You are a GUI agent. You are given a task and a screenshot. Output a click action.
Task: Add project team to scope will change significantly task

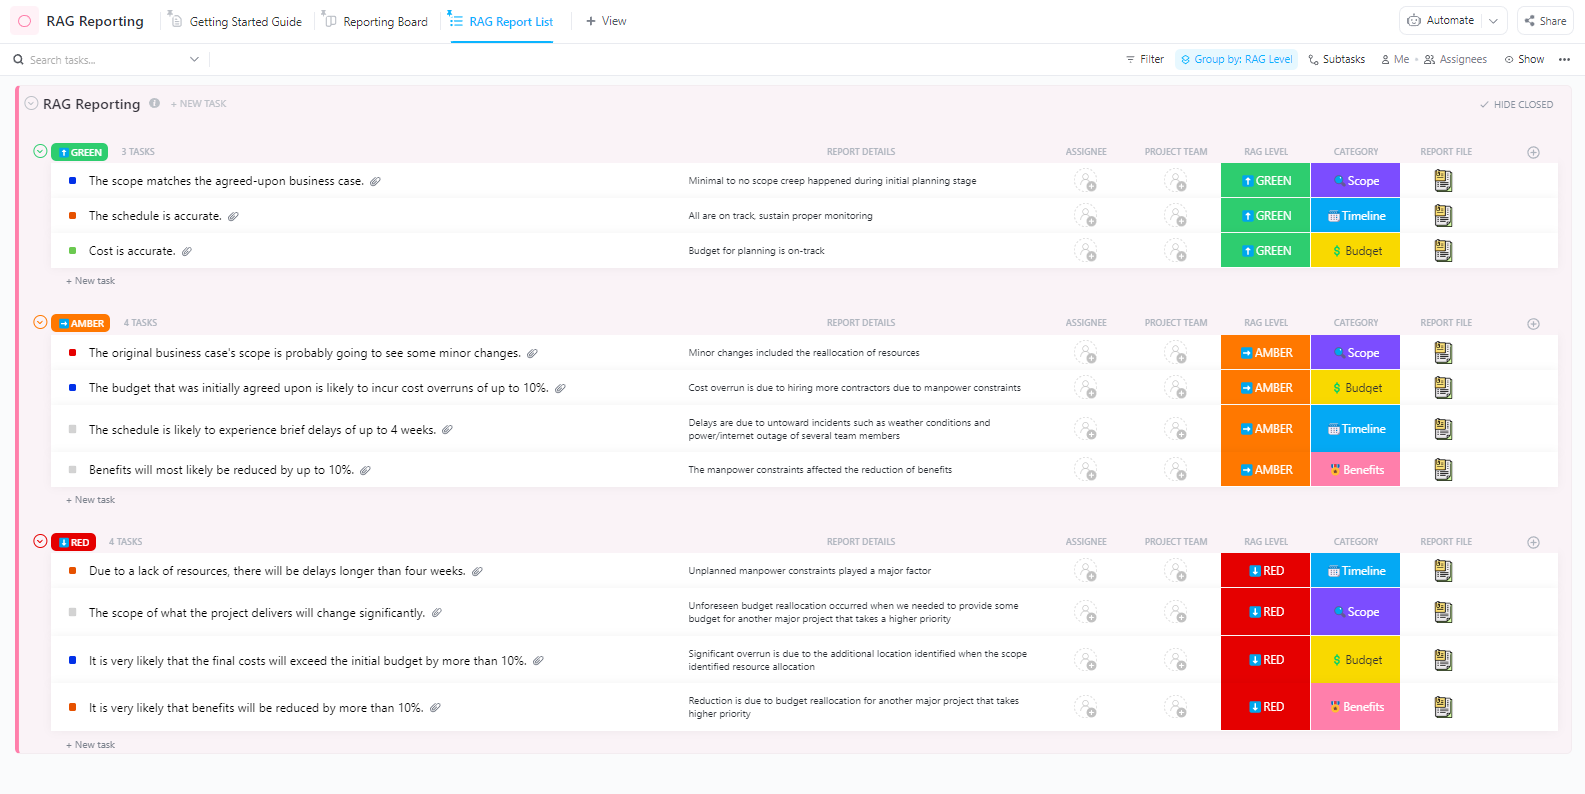(x=1175, y=612)
